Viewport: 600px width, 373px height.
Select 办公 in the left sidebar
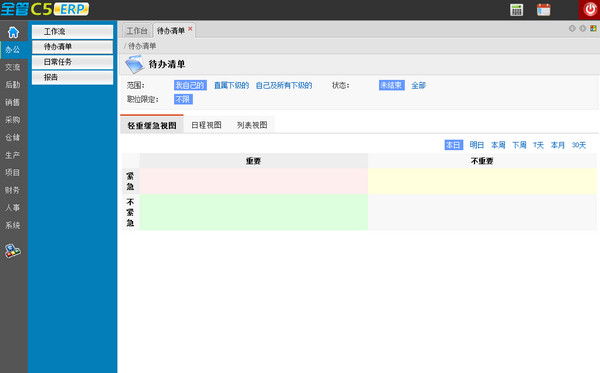(13, 50)
